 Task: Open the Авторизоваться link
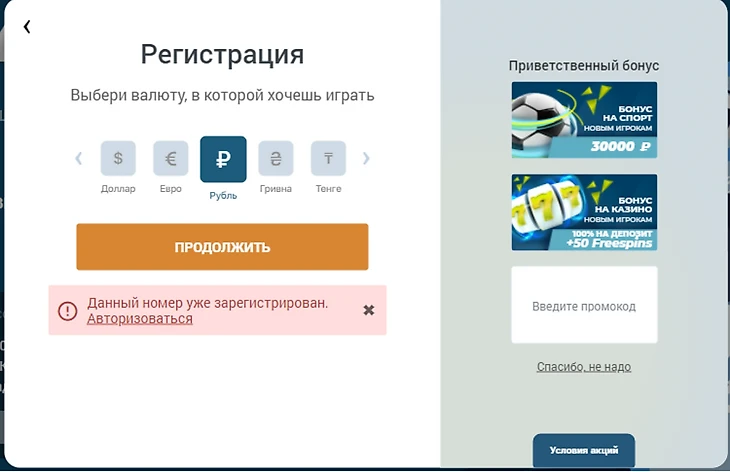coord(140,319)
